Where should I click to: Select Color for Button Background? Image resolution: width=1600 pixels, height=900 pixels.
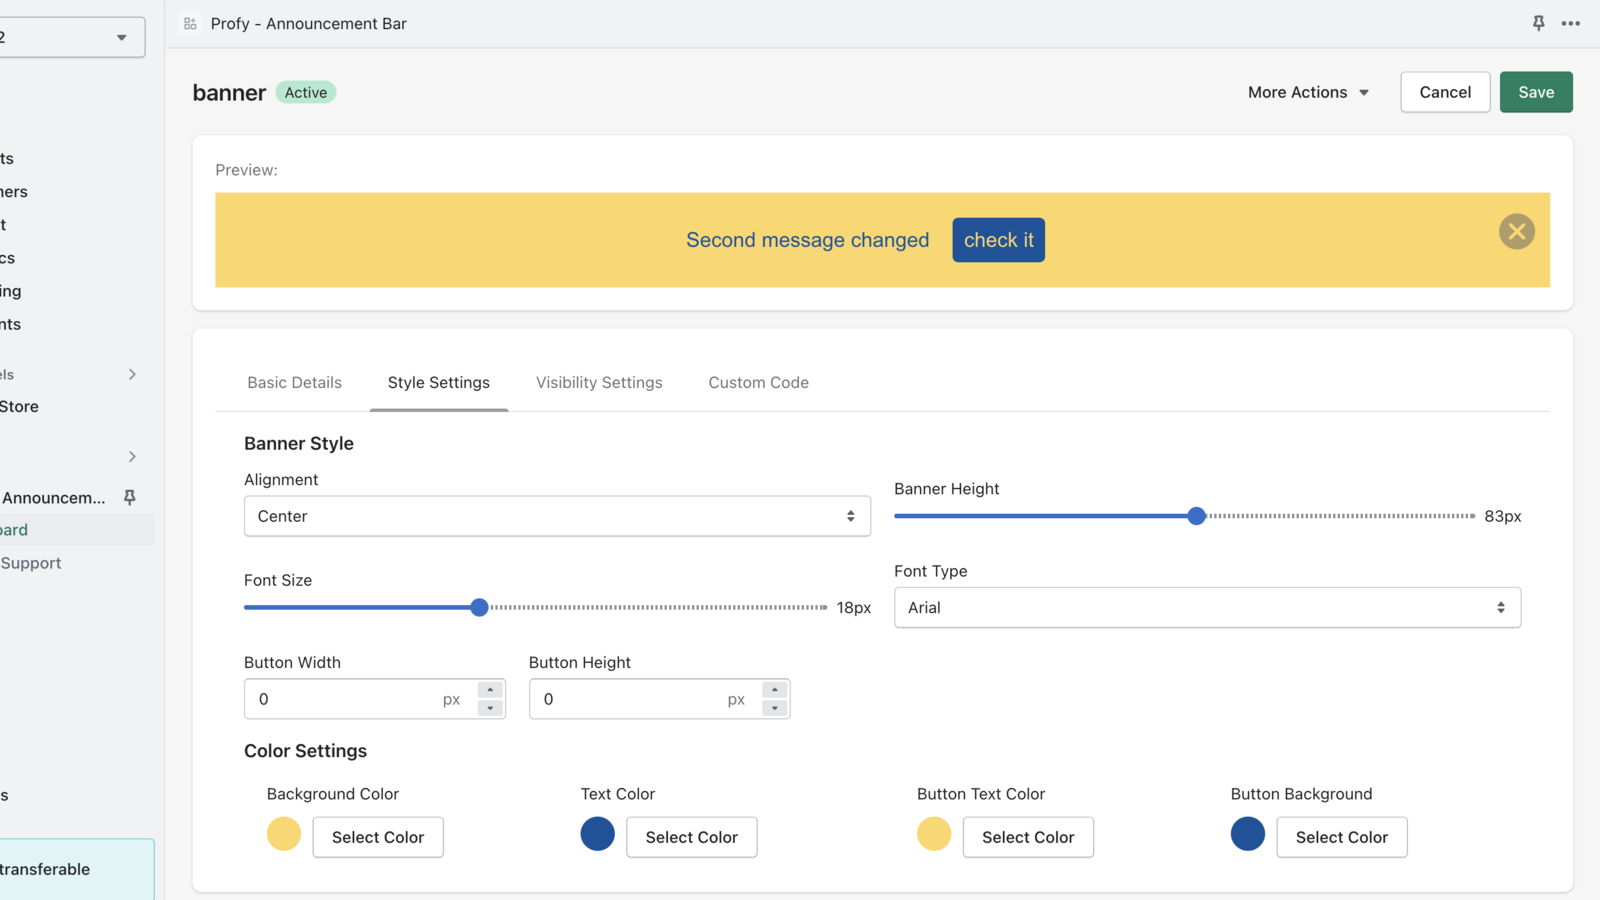coord(1342,837)
